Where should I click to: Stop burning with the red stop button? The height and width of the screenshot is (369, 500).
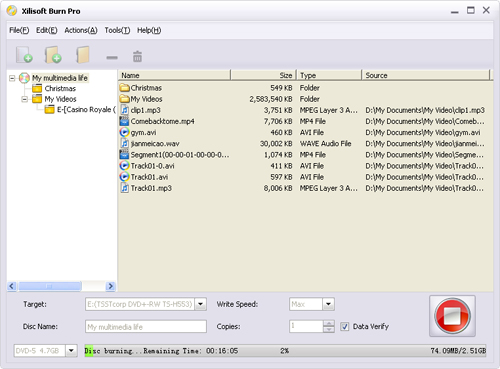(452, 316)
